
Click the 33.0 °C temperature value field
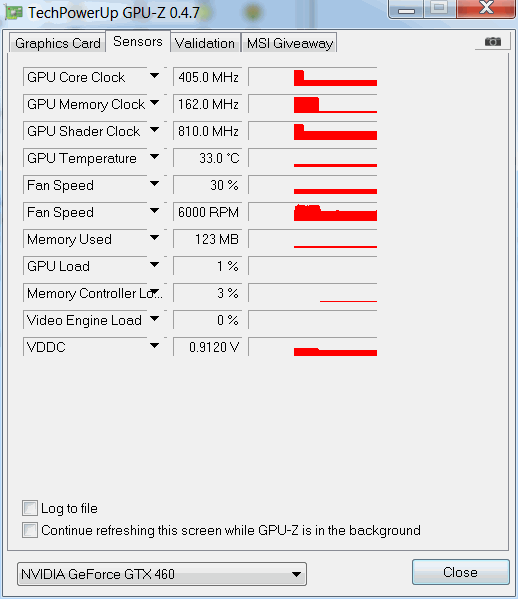coord(207,158)
